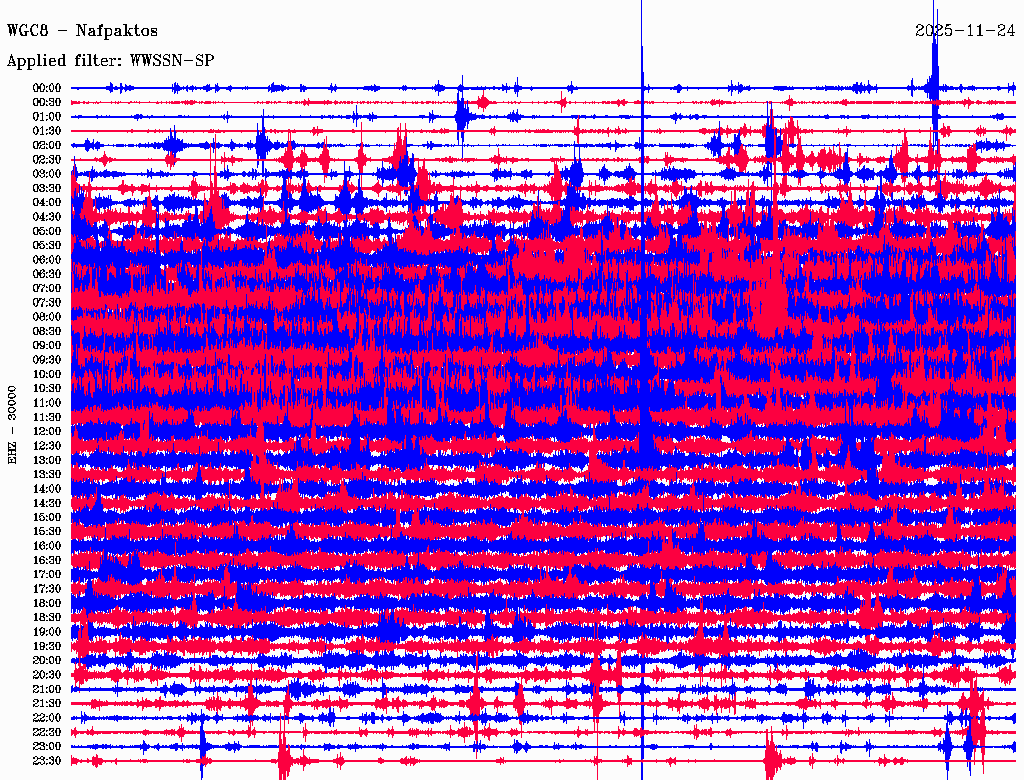Click the 03:00 time label
Viewport: 1024px width, 780px height.
[x=47, y=174]
